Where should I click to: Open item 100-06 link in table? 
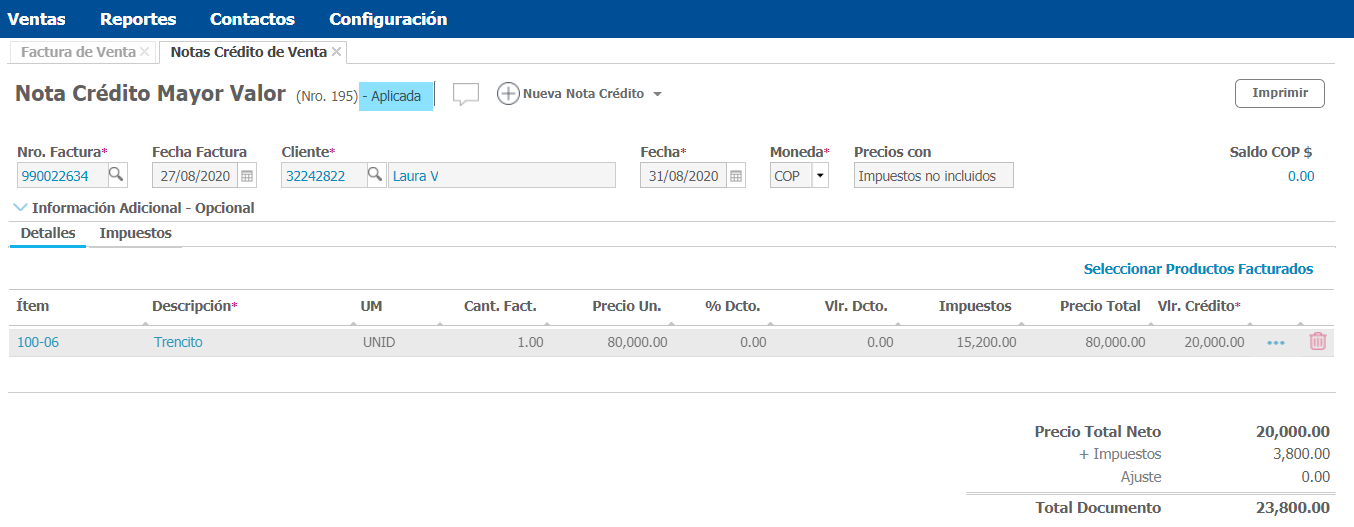[x=38, y=342]
